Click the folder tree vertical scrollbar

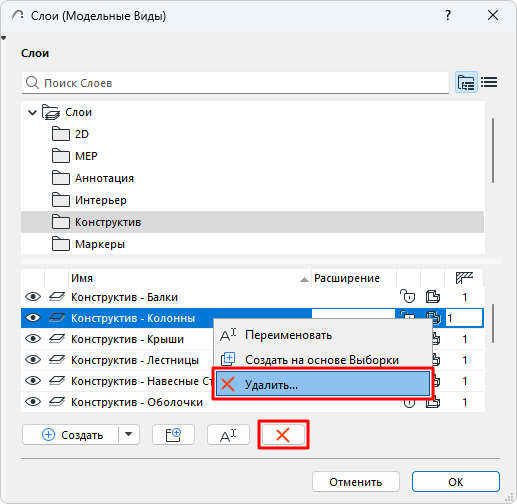(493, 150)
